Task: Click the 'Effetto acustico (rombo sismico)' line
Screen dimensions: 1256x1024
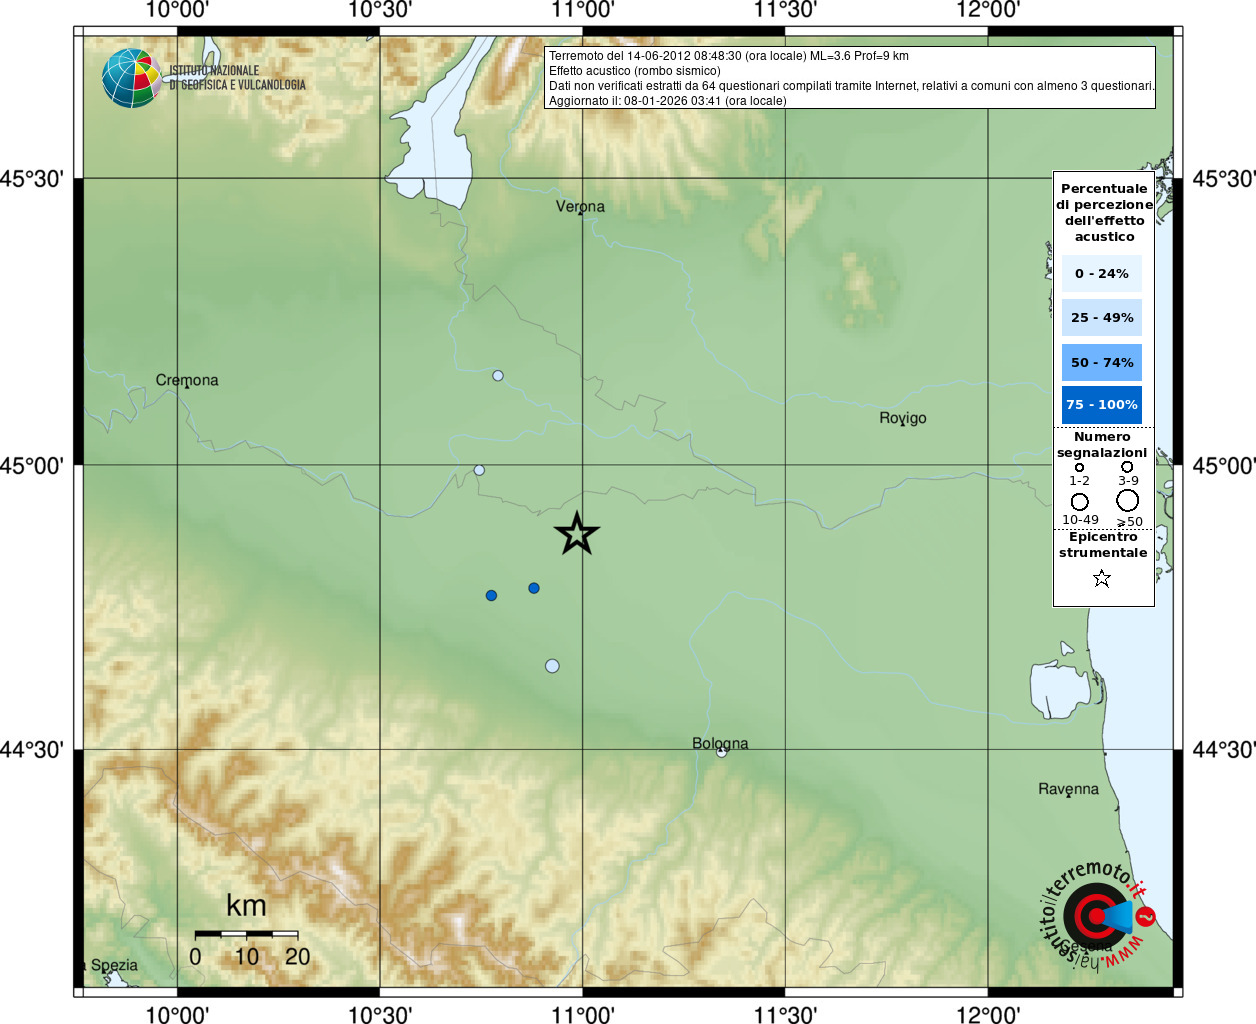Action: point(635,71)
